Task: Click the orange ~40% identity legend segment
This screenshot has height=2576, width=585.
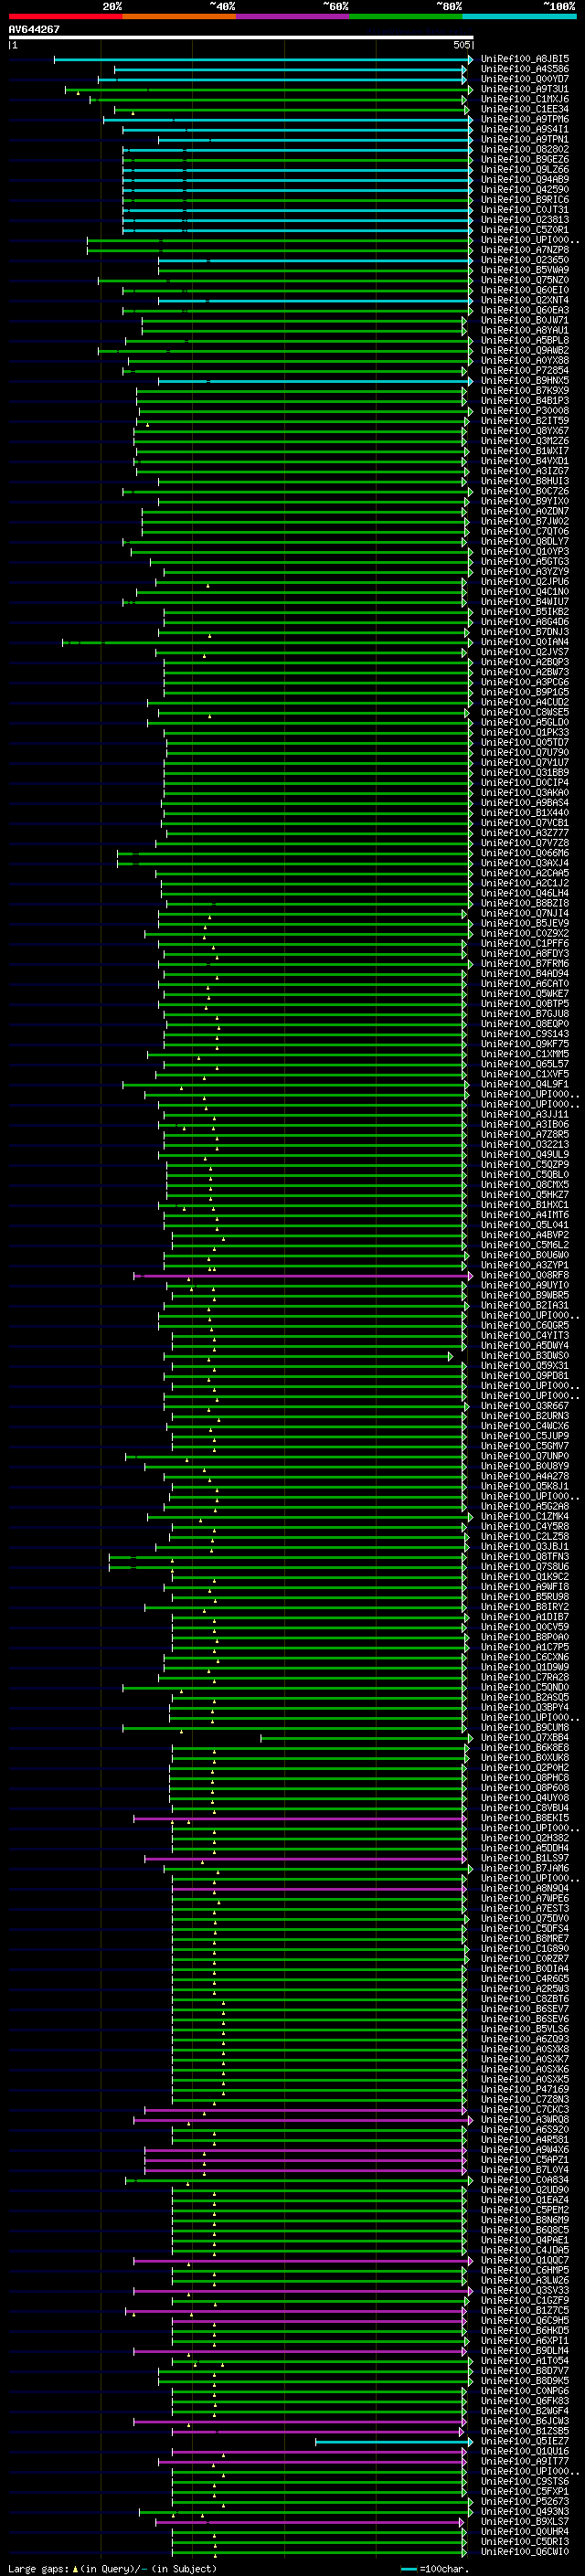Action: pyautogui.click(x=179, y=16)
